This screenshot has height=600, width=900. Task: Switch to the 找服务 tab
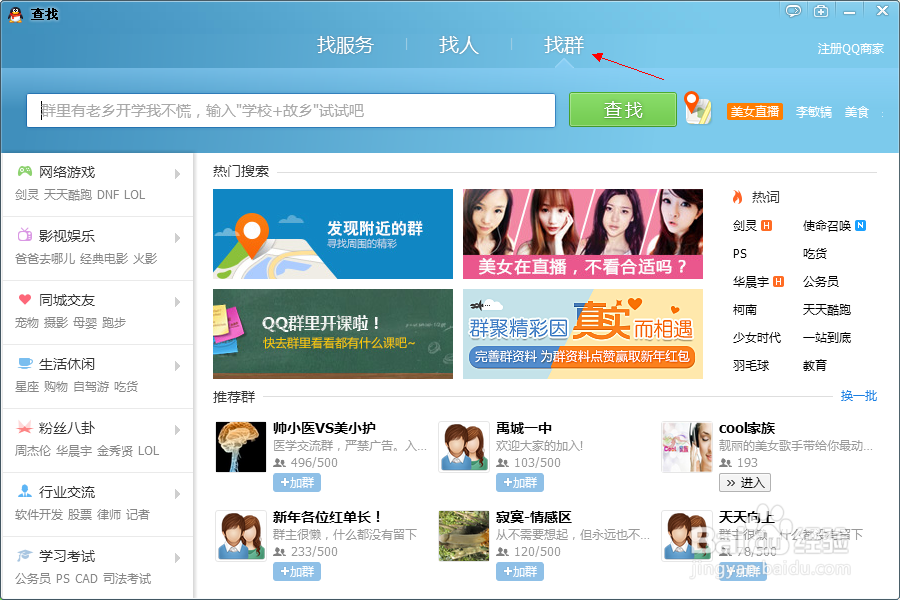(x=345, y=45)
